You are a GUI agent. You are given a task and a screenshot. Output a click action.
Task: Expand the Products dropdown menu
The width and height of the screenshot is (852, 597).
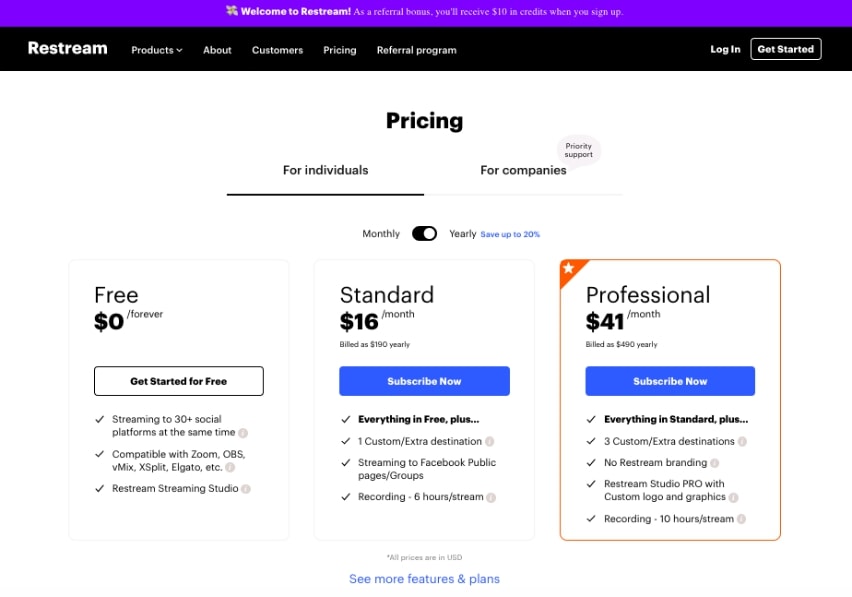click(156, 50)
